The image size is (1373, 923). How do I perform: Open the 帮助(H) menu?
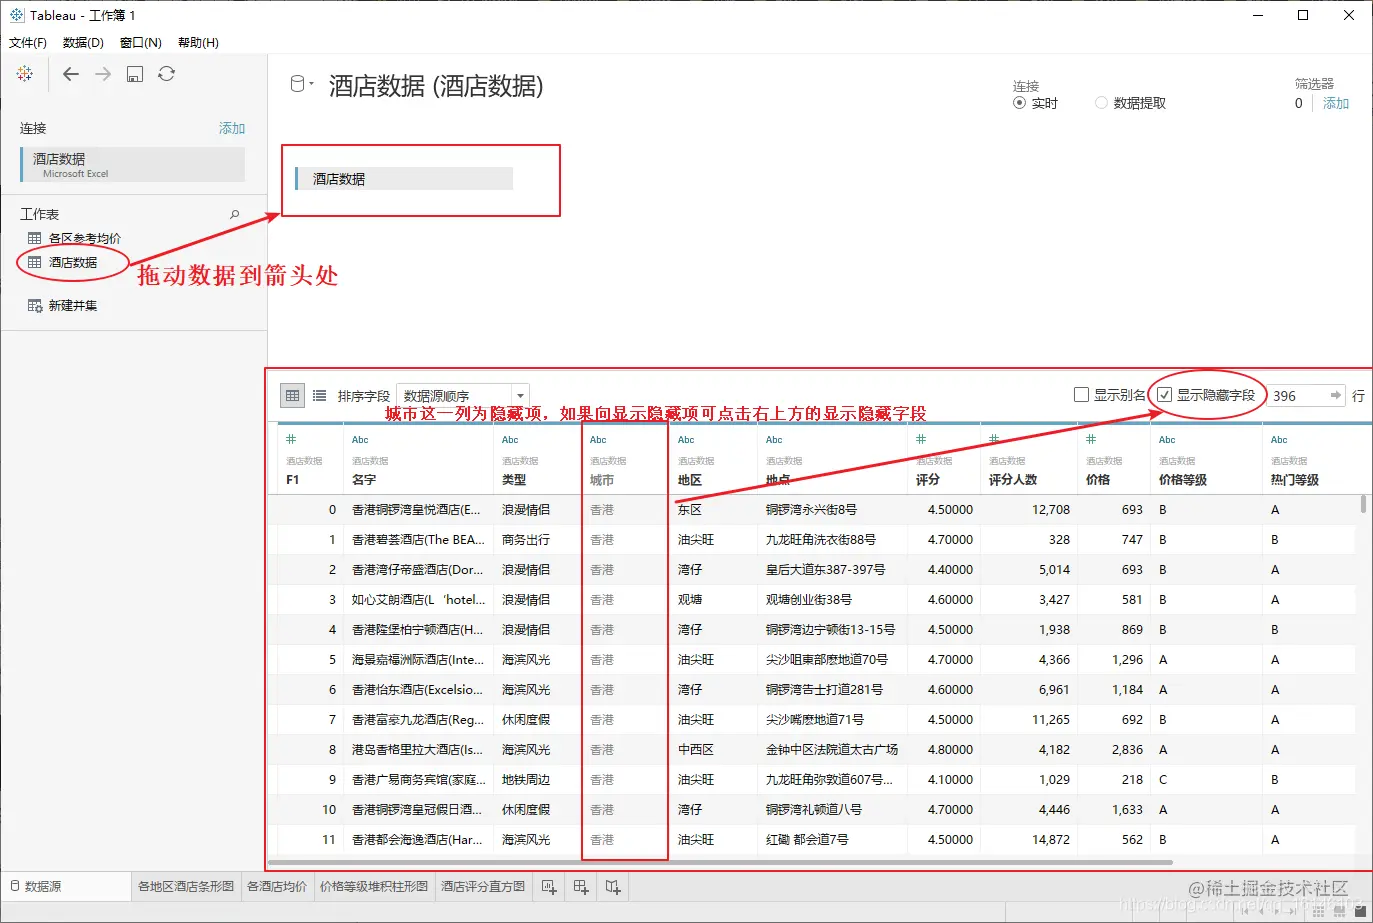(198, 42)
